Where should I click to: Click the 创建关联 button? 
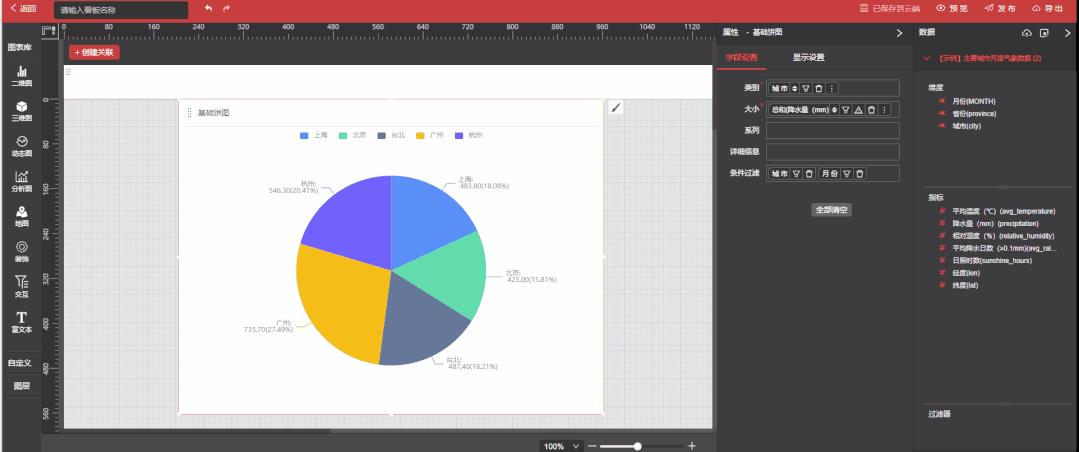click(x=94, y=52)
